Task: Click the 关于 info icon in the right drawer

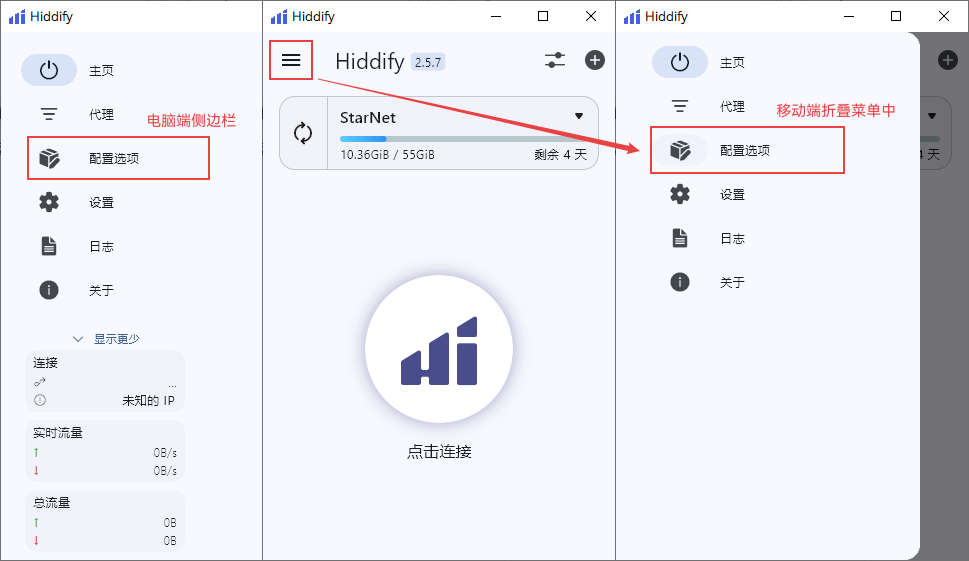Action: click(x=680, y=282)
